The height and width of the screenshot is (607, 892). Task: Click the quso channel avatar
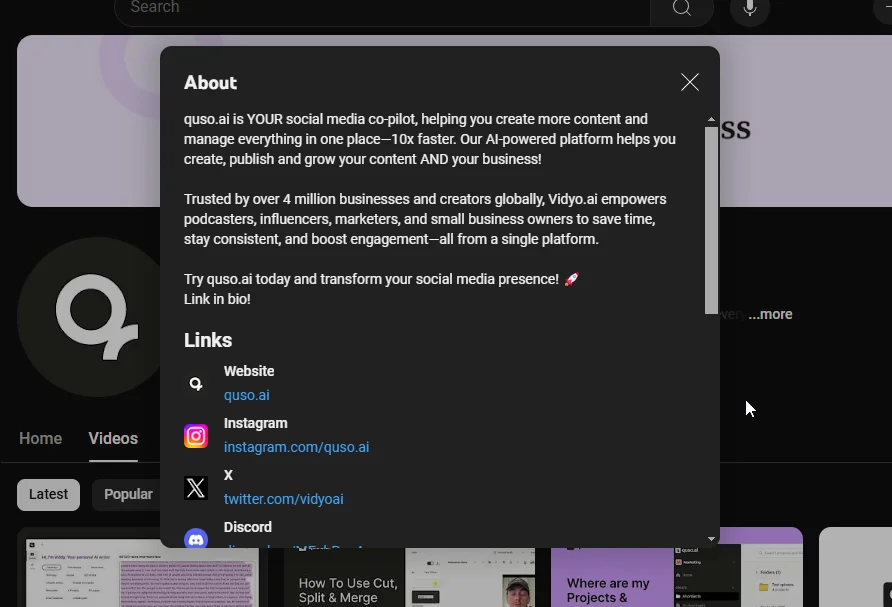(90, 317)
